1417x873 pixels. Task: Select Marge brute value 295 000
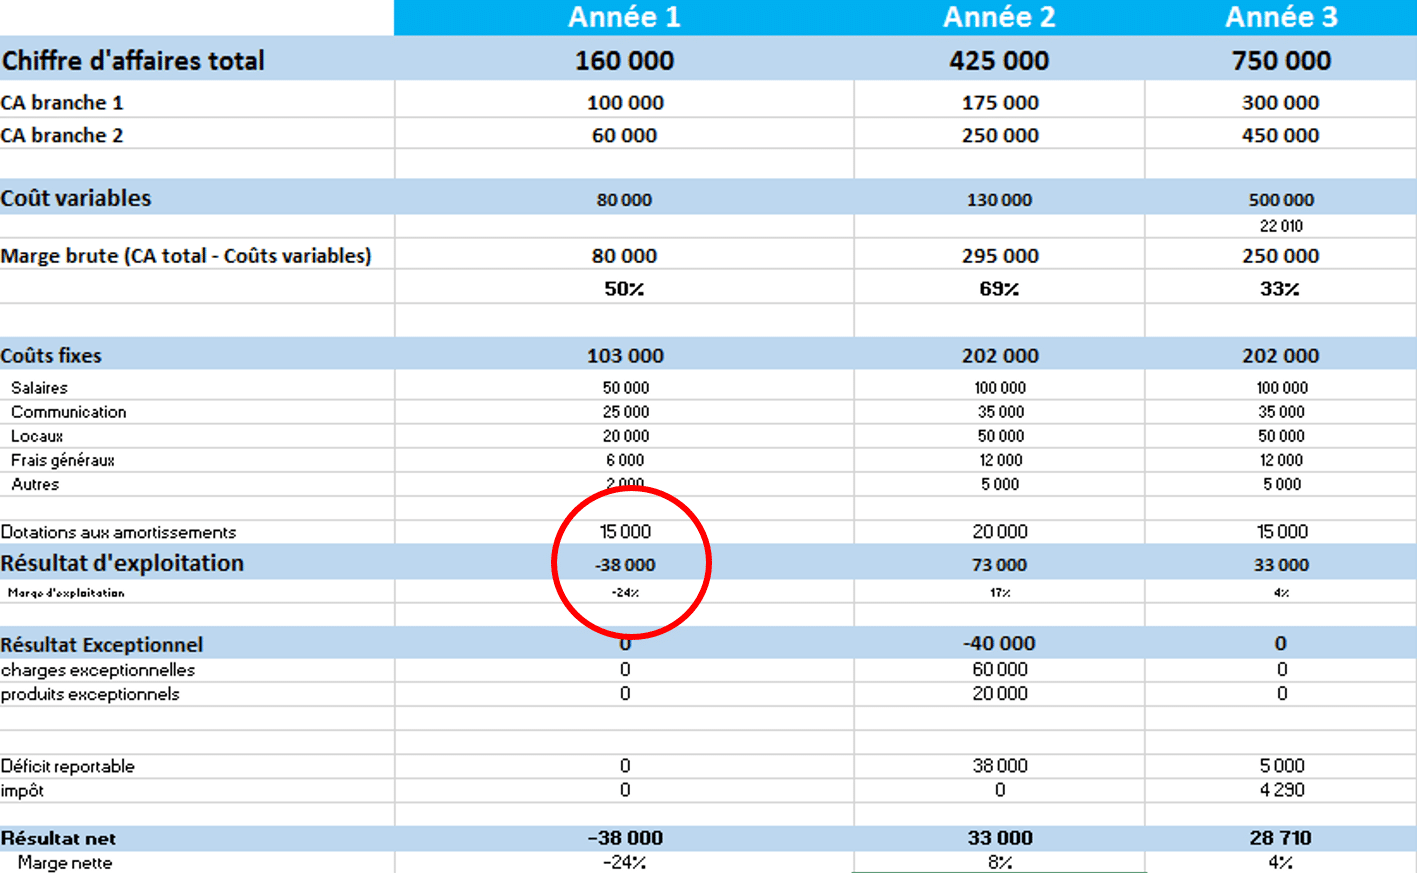point(1000,256)
